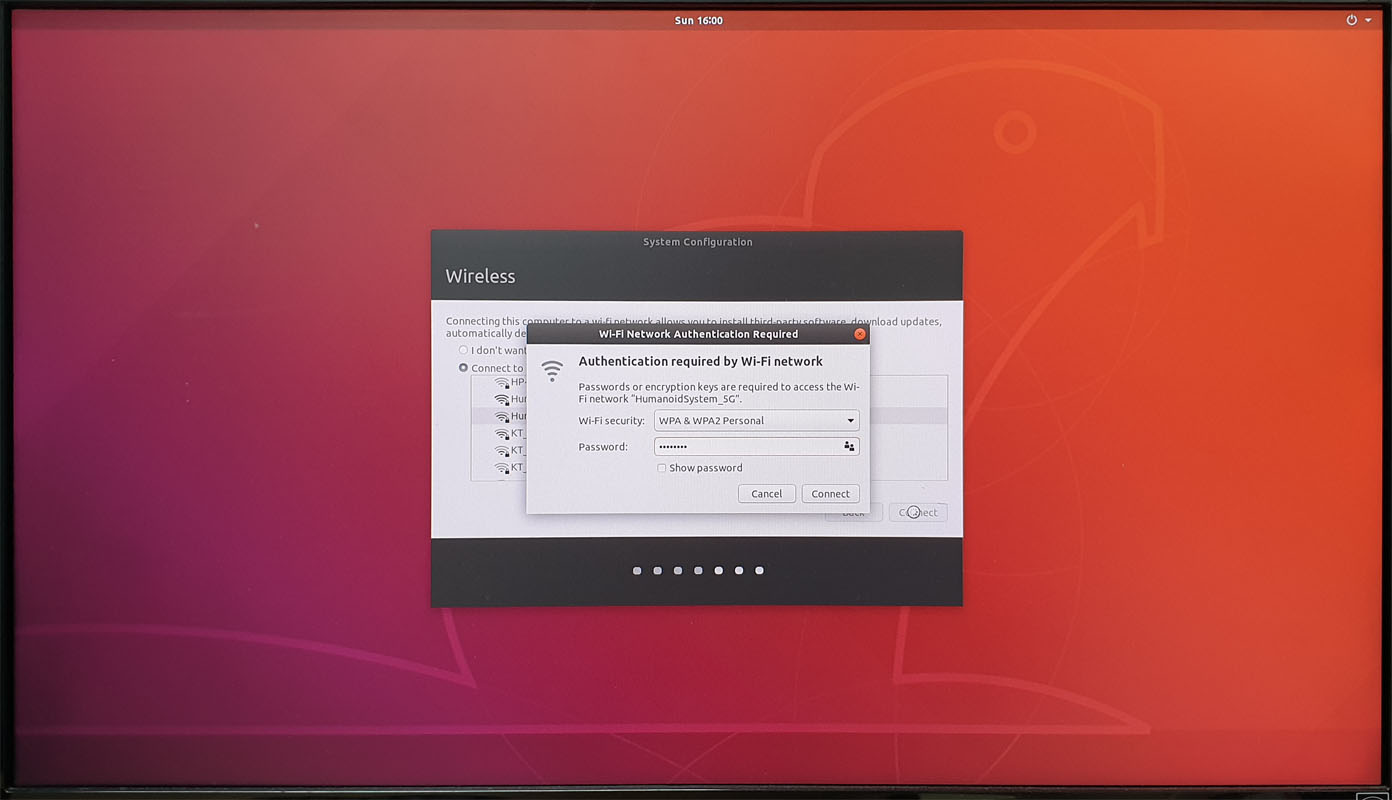Enable the Show password checkbox
Image resolution: width=1392 pixels, height=800 pixels.
point(661,468)
